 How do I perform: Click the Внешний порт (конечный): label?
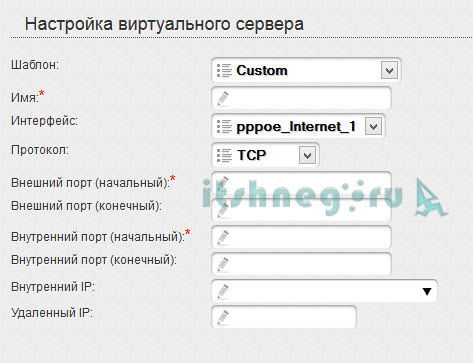tap(86, 206)
